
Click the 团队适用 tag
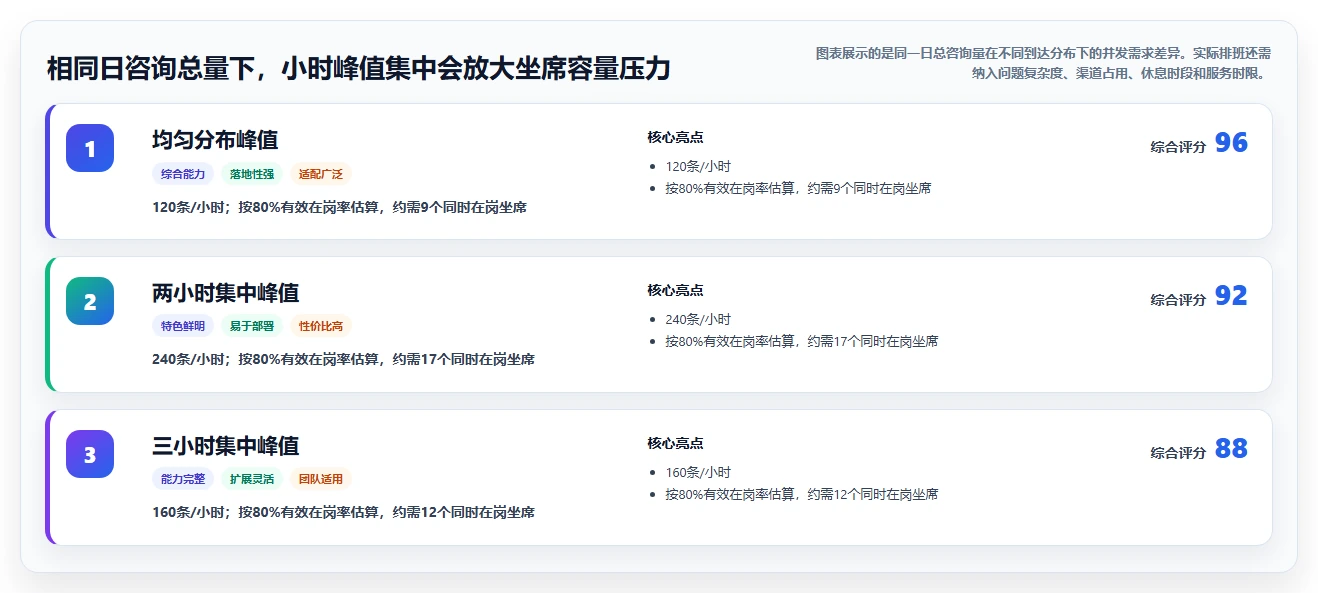pyautogui.click(x=321, y=479)
